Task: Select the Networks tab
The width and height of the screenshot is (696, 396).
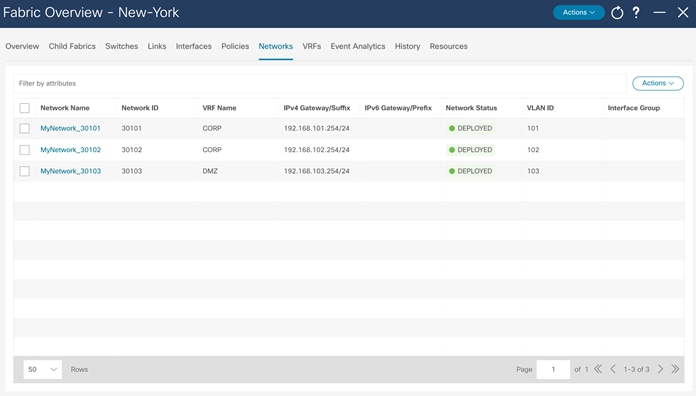Action: (x=276, y=46)
